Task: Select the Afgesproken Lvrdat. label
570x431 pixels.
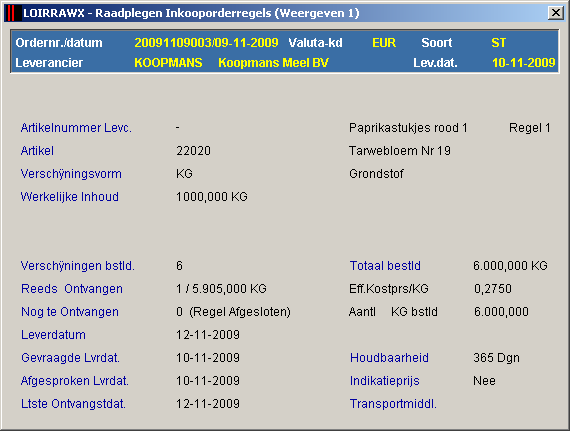Action: (75, 381)
